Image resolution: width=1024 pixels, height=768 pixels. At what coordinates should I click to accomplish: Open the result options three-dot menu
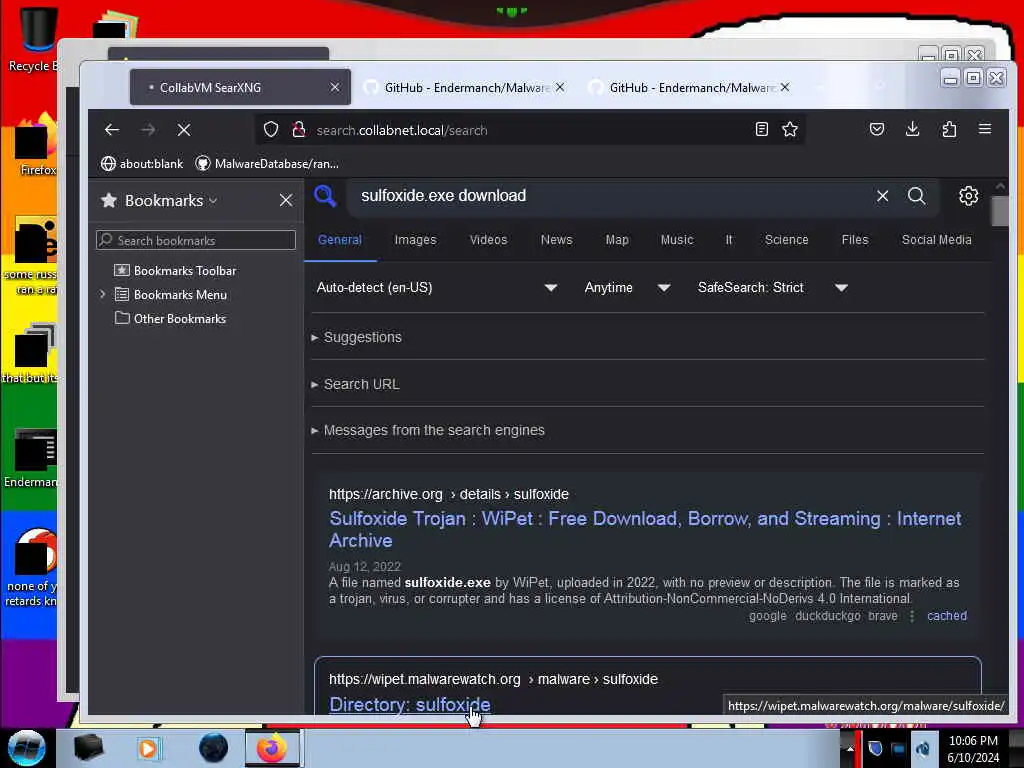coord(912,616)
